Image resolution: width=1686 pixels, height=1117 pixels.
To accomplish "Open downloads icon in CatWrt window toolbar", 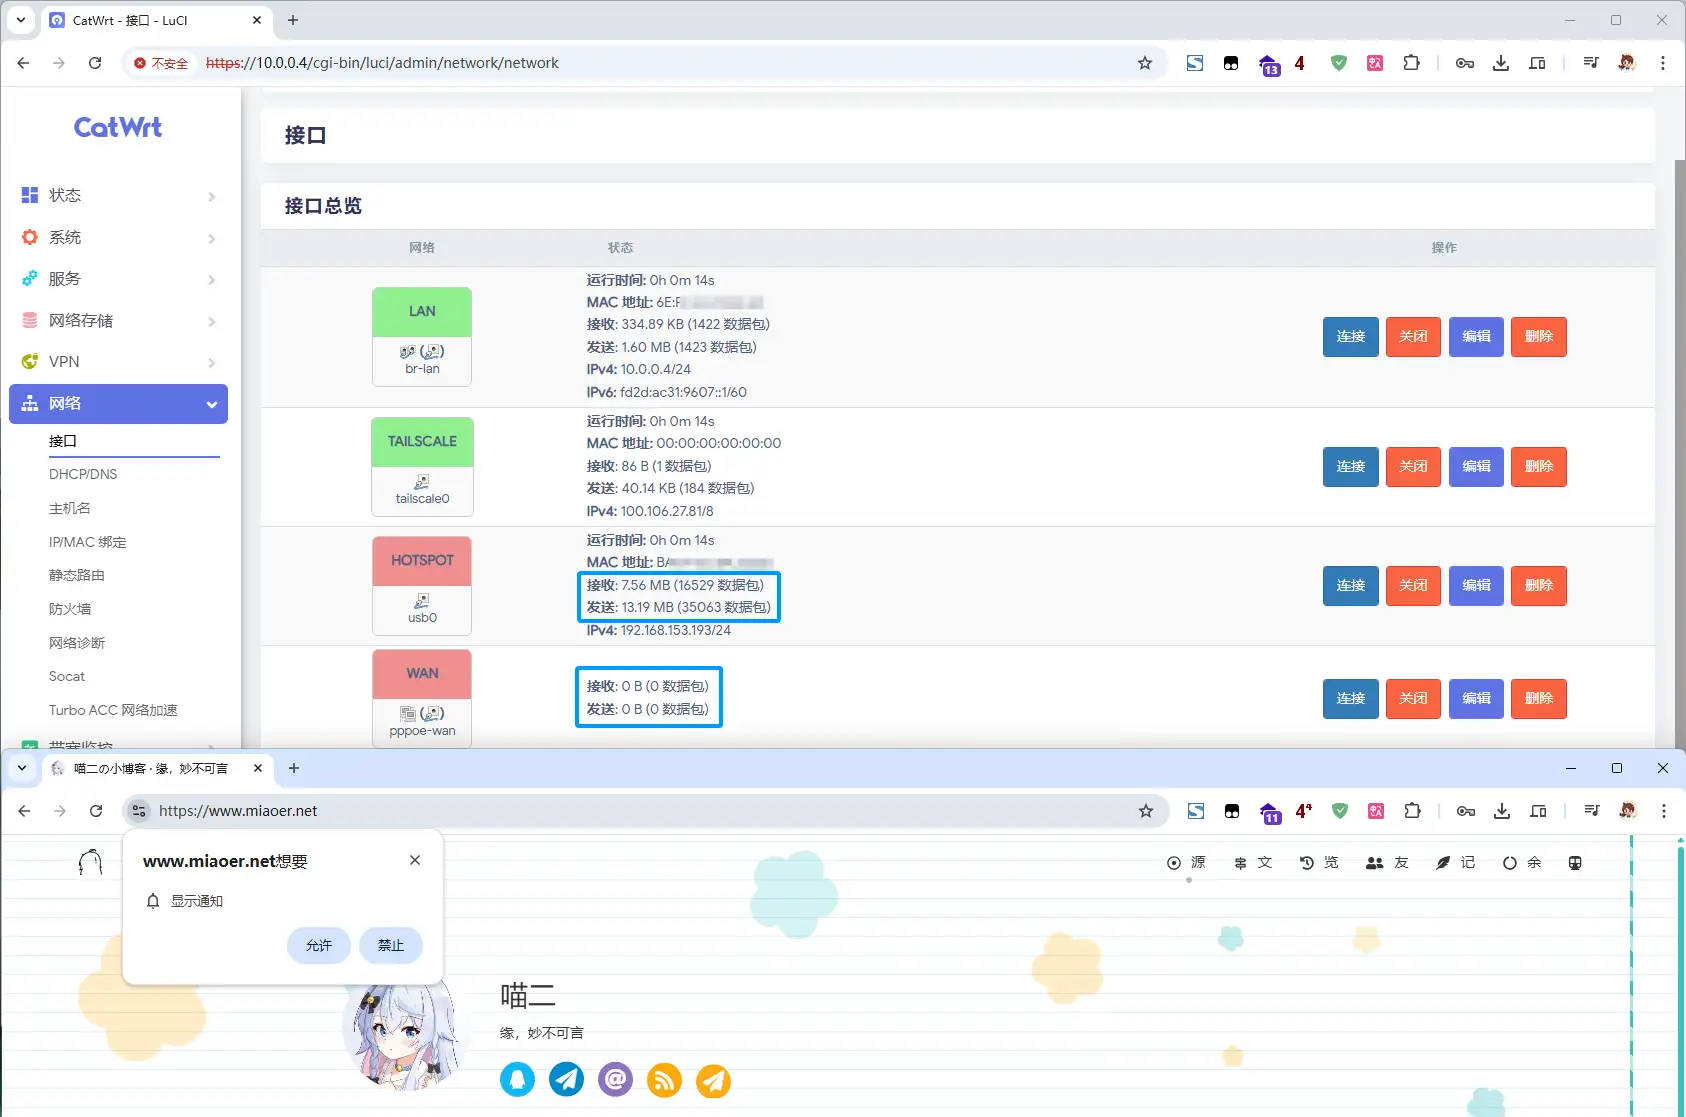I will click(x=1501, y=63).
